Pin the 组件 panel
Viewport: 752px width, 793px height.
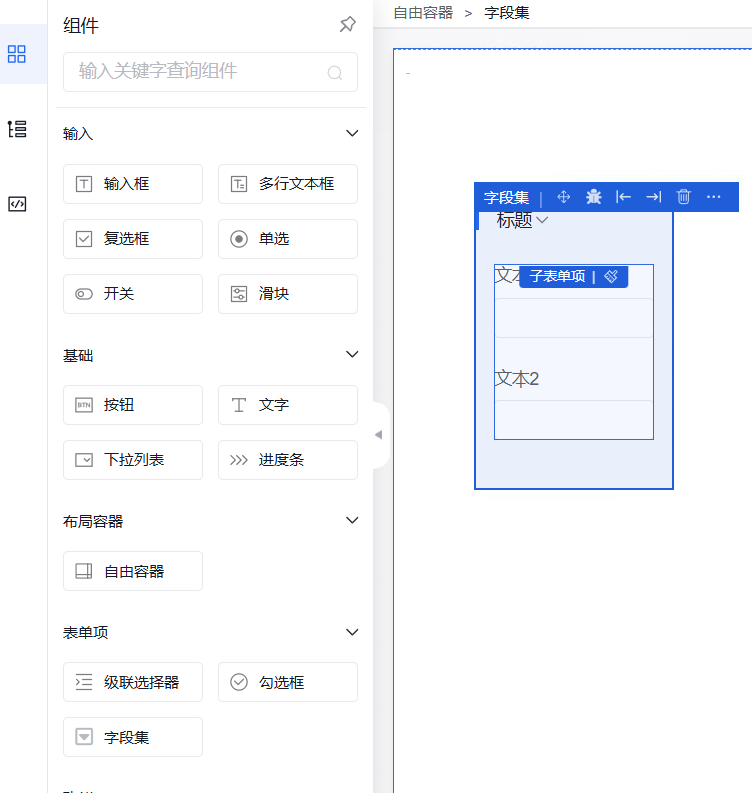(x=347, y=25)
